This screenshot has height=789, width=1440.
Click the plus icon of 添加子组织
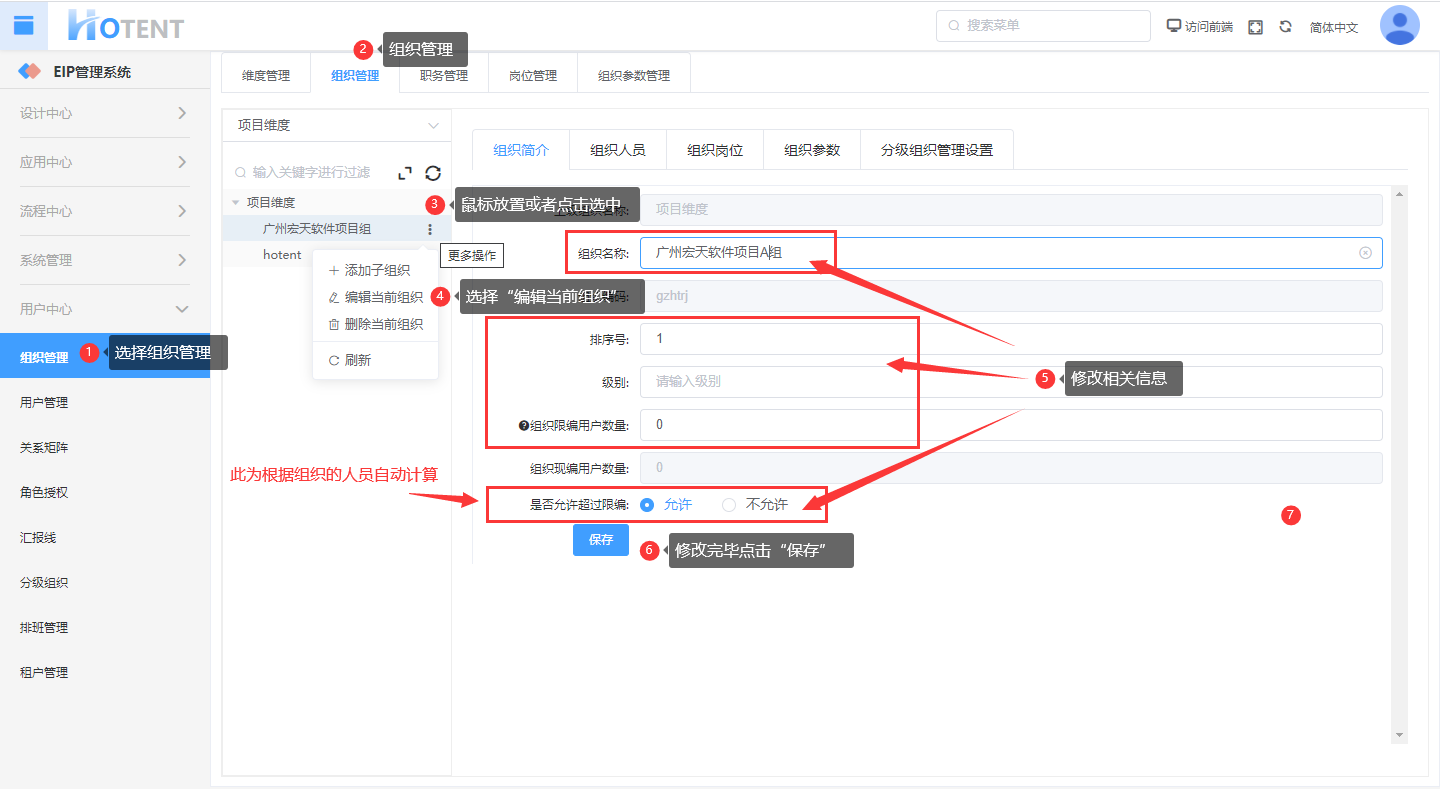(334, 270)
